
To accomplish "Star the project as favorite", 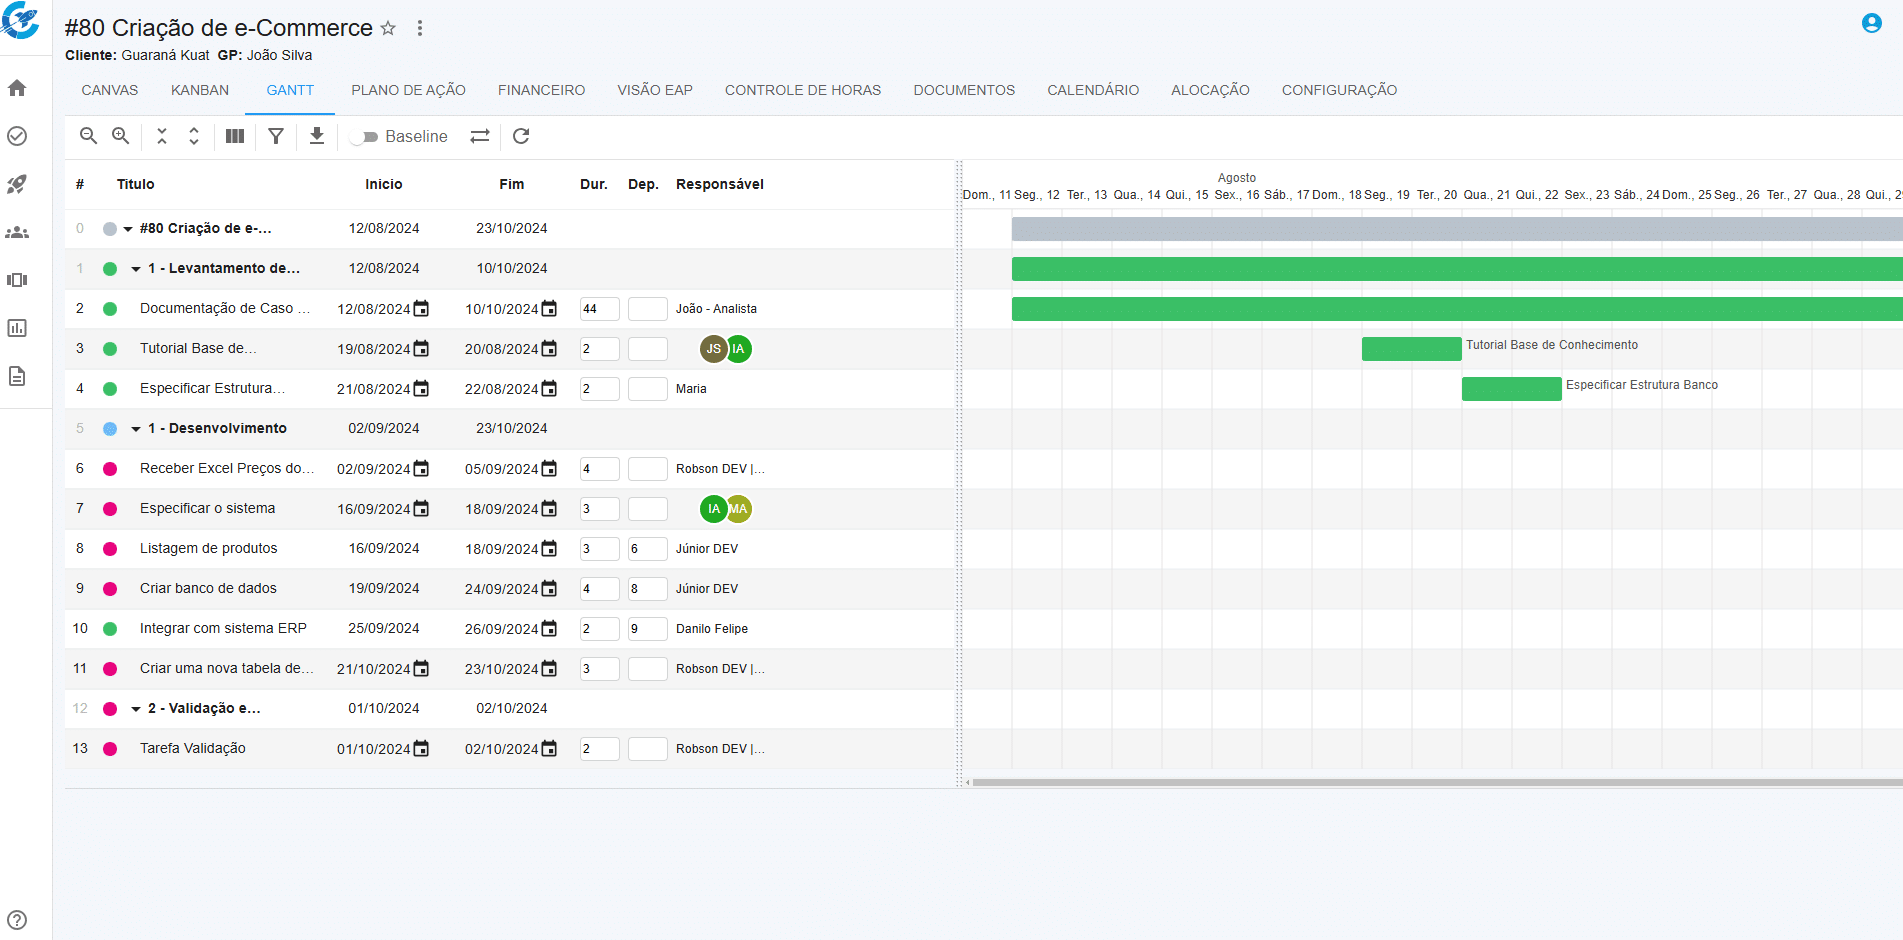I will 388,28.
